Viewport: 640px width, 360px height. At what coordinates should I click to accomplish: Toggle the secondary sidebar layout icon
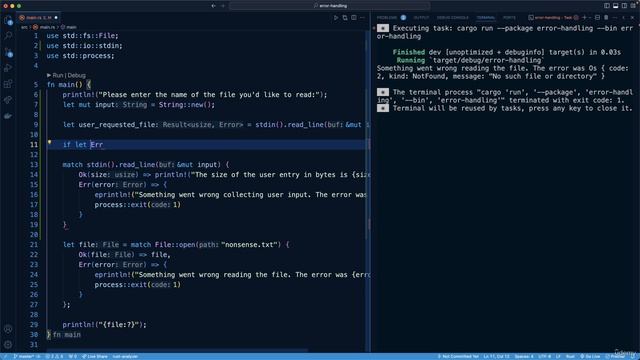[x=624, y=6]
